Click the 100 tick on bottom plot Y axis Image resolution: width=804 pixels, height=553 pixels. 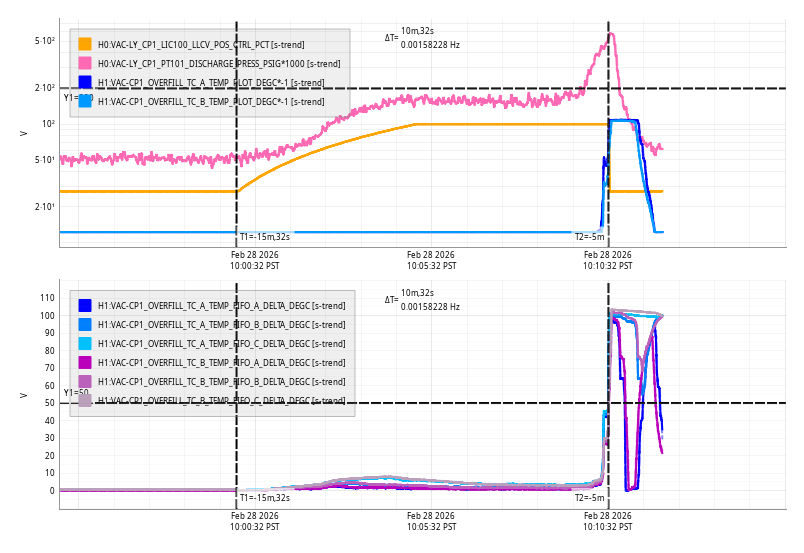[x=46, y=316]
